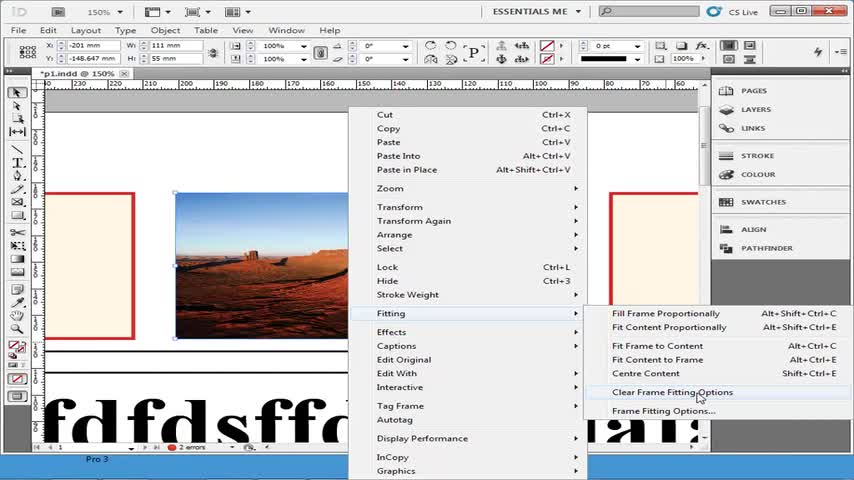854x480 pixels.
Task: Open the rotation angle dropdown
Action: click(405, 46)
